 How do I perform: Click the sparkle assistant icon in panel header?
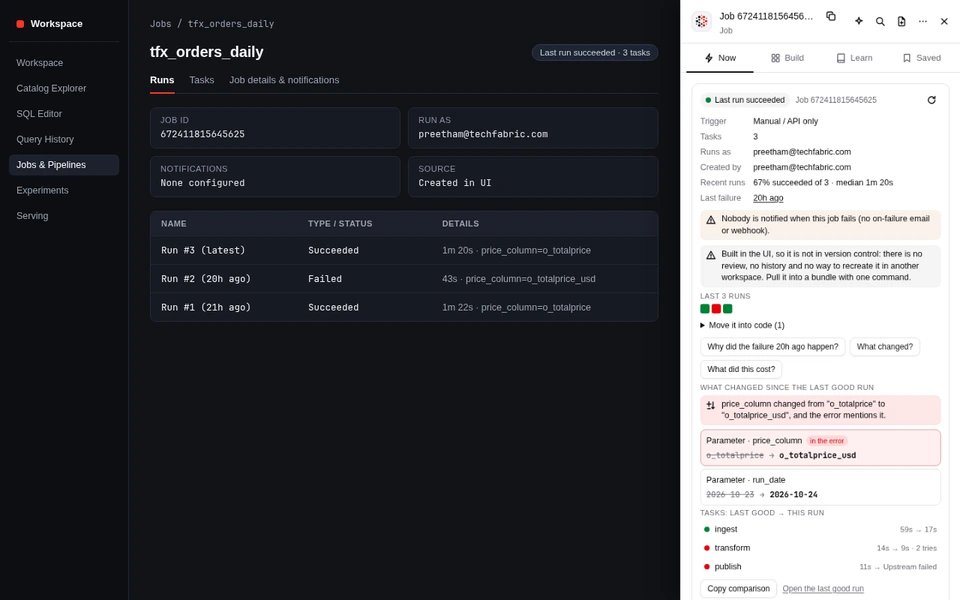click(x=859, y=21)
